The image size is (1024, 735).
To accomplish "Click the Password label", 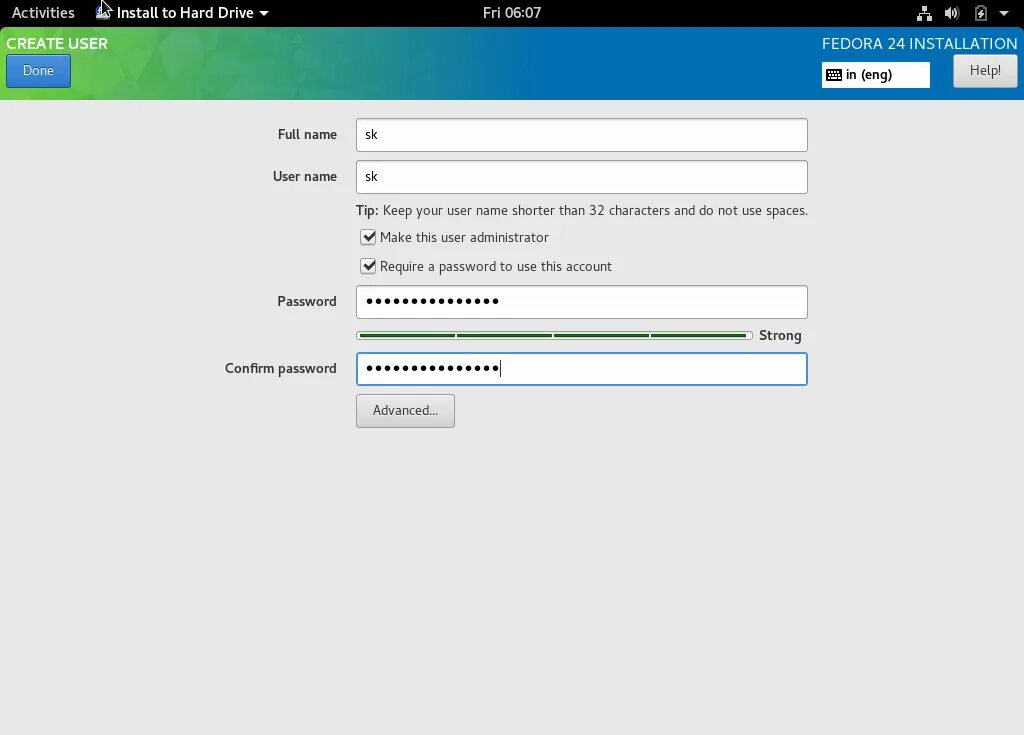I will pos(307,301).
